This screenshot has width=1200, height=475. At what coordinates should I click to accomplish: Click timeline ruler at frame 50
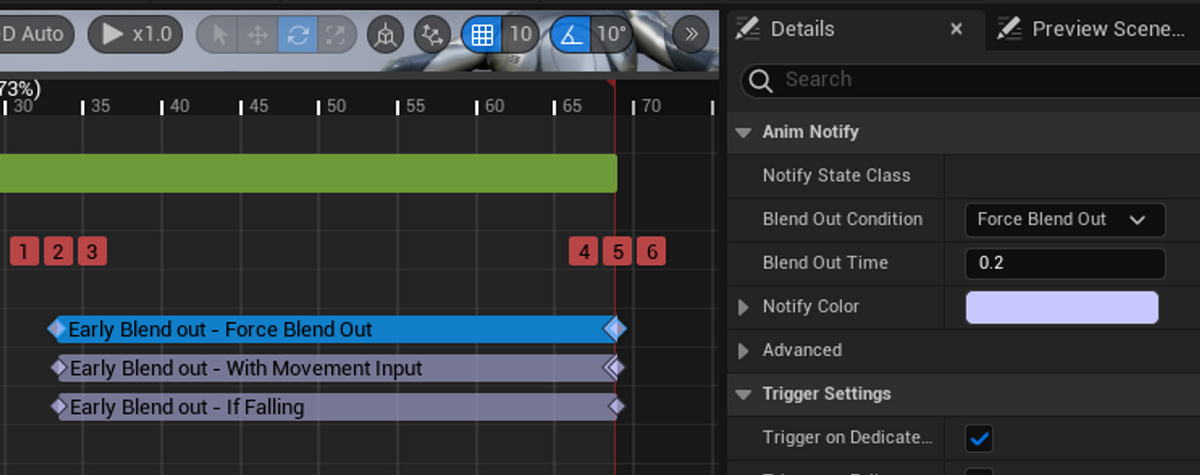[336, 106]
